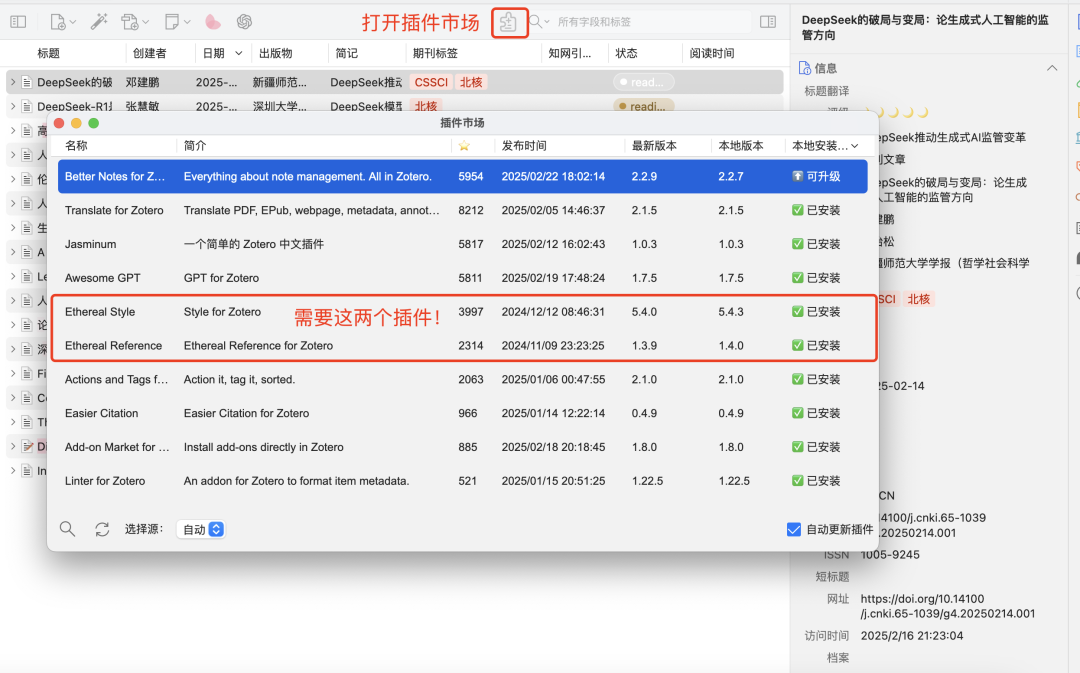Sort items by 出版物 column header
Screen dimensions: 1080x673
pyautogui.click(x=276, y=53)
